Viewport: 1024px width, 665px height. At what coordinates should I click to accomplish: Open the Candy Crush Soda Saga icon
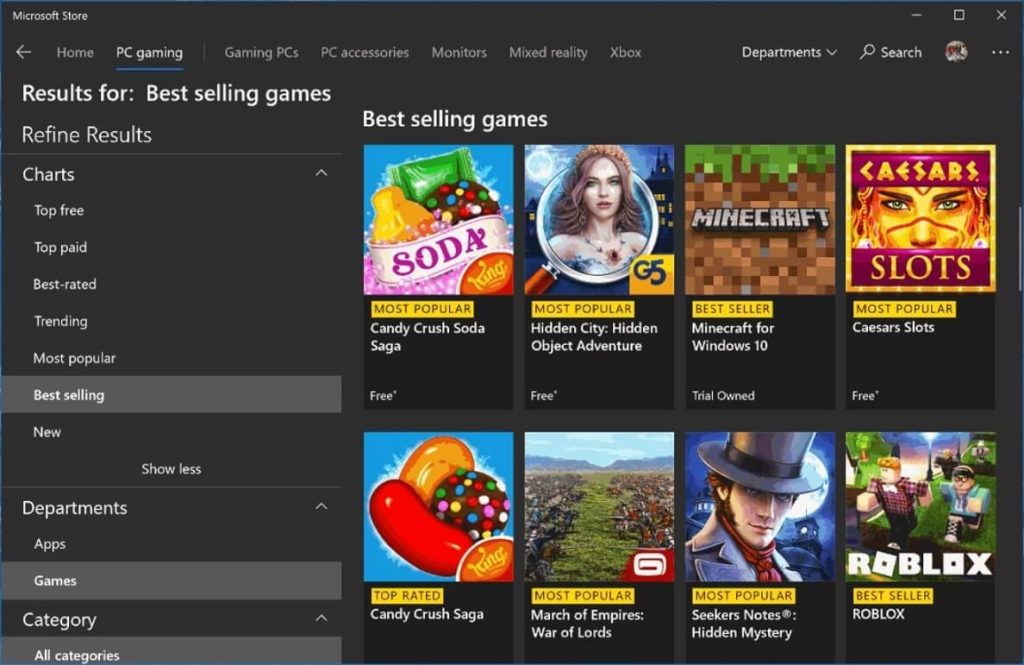pos(438,220)
